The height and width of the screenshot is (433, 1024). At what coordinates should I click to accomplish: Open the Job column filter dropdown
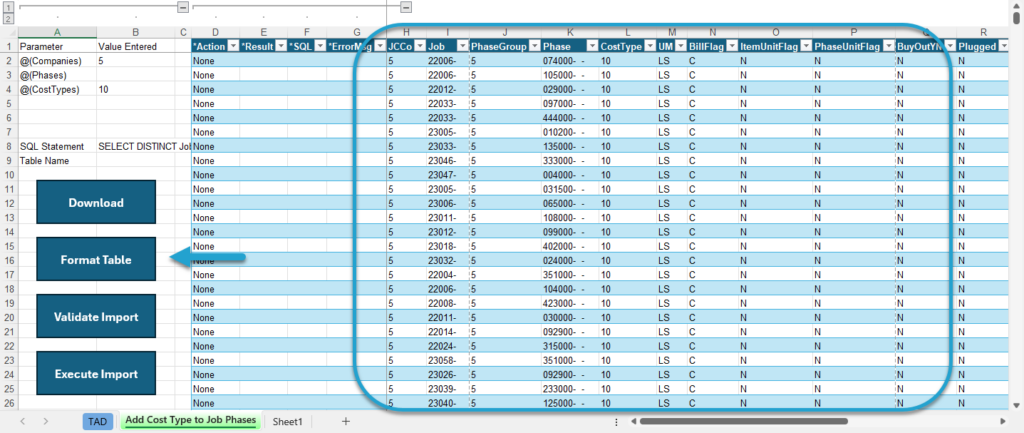coord(462,46)
